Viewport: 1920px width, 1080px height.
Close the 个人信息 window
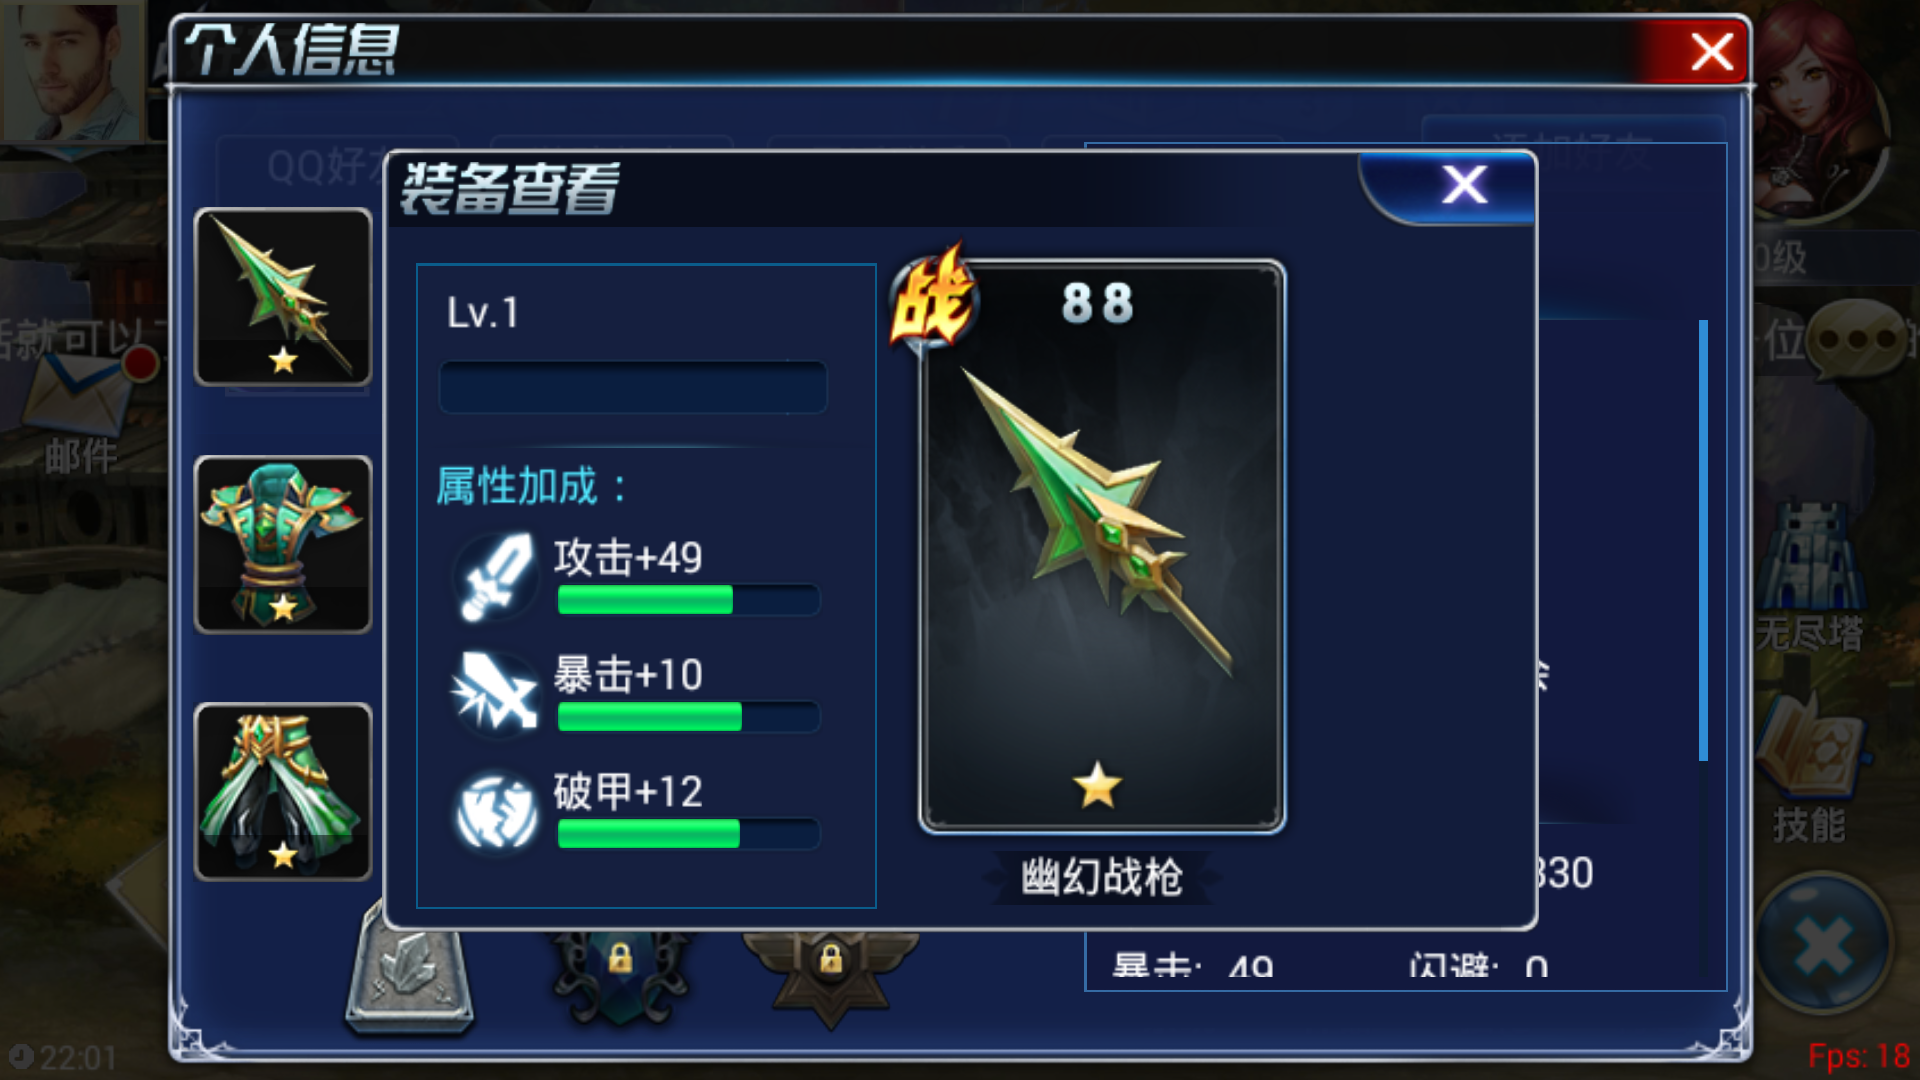point(1711,51)
